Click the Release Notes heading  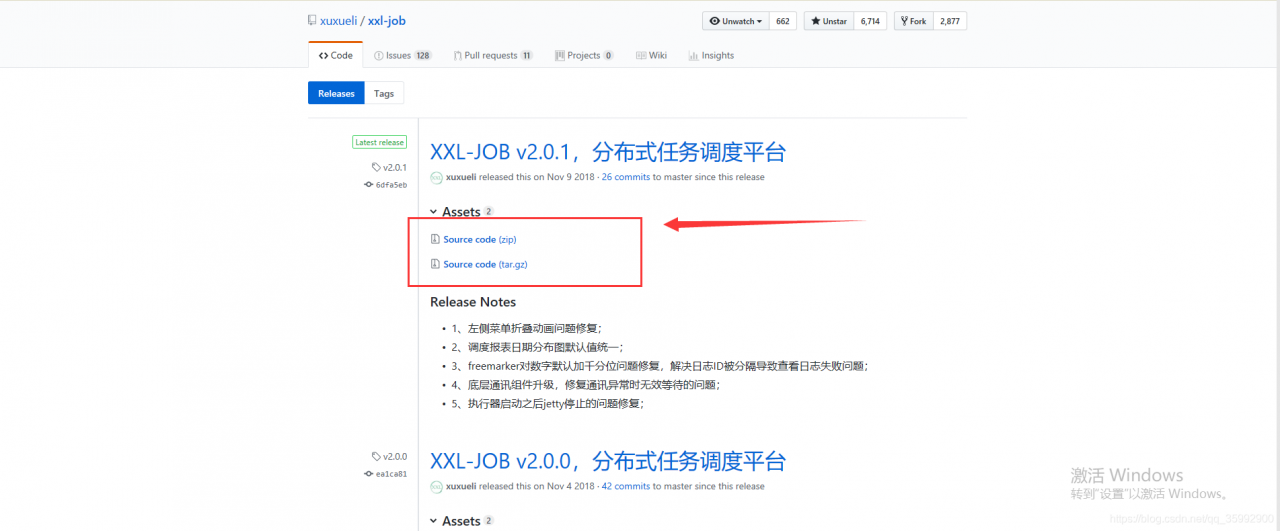click(x=473, y=302)
